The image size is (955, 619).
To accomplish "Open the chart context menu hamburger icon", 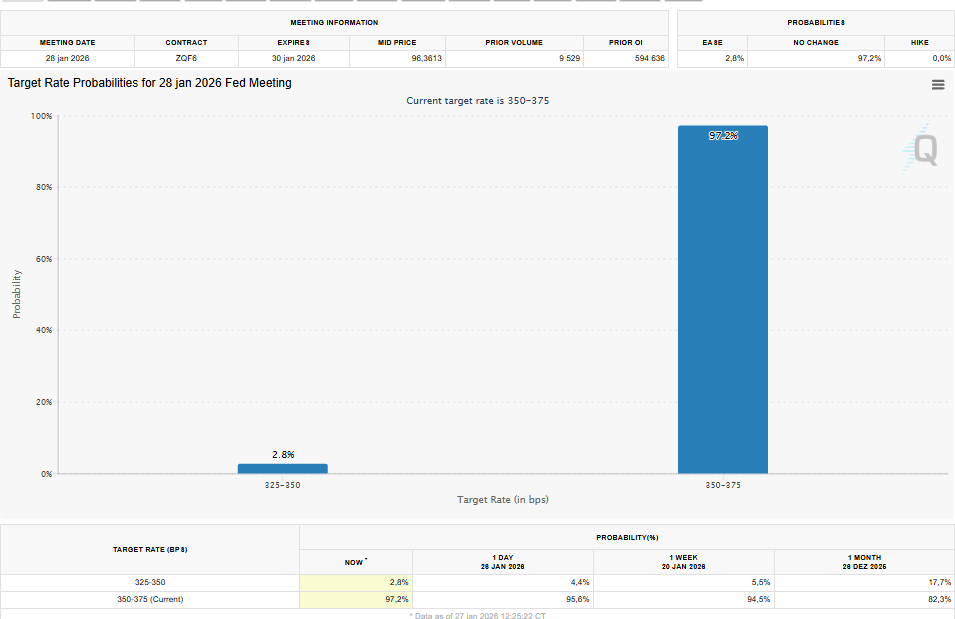I will [x=938, y=85].
